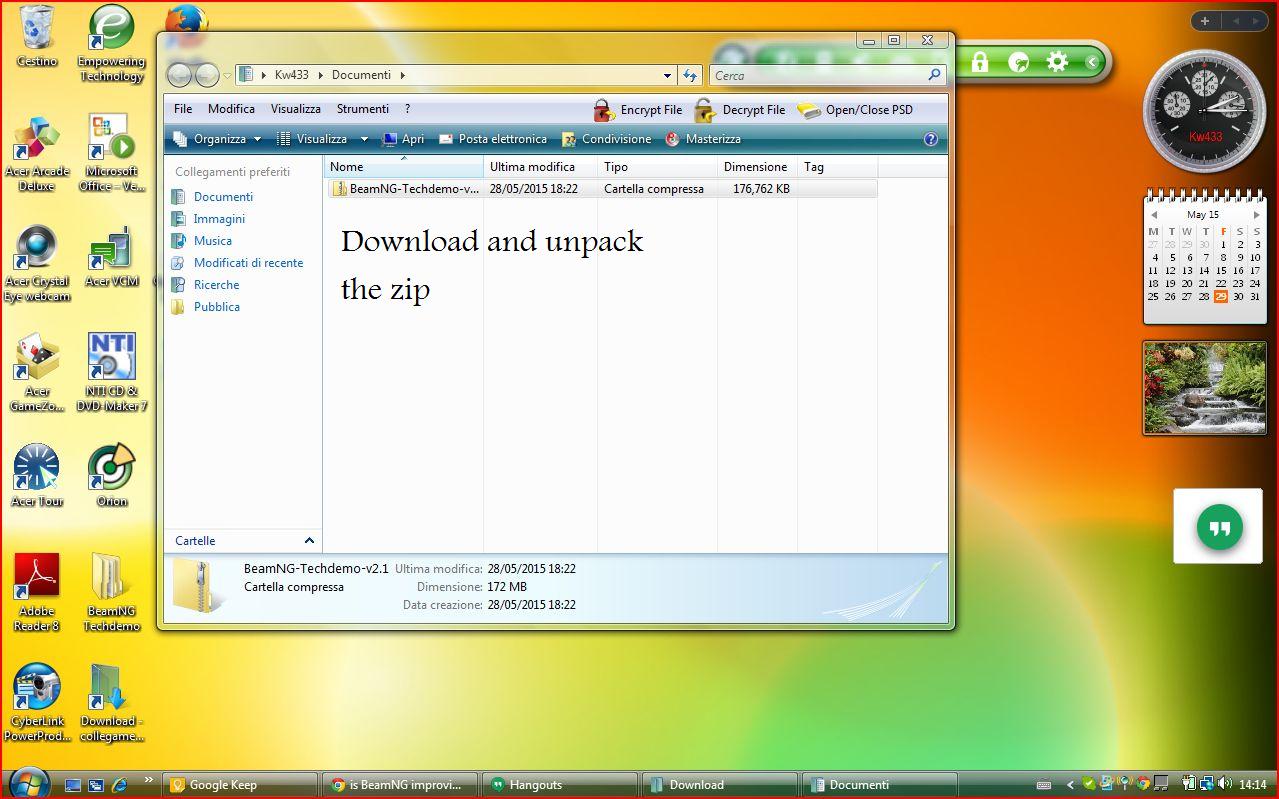1279x799 pixels.
Task: Open Download collegamento desktop shortcut
Action: [111, 702]
